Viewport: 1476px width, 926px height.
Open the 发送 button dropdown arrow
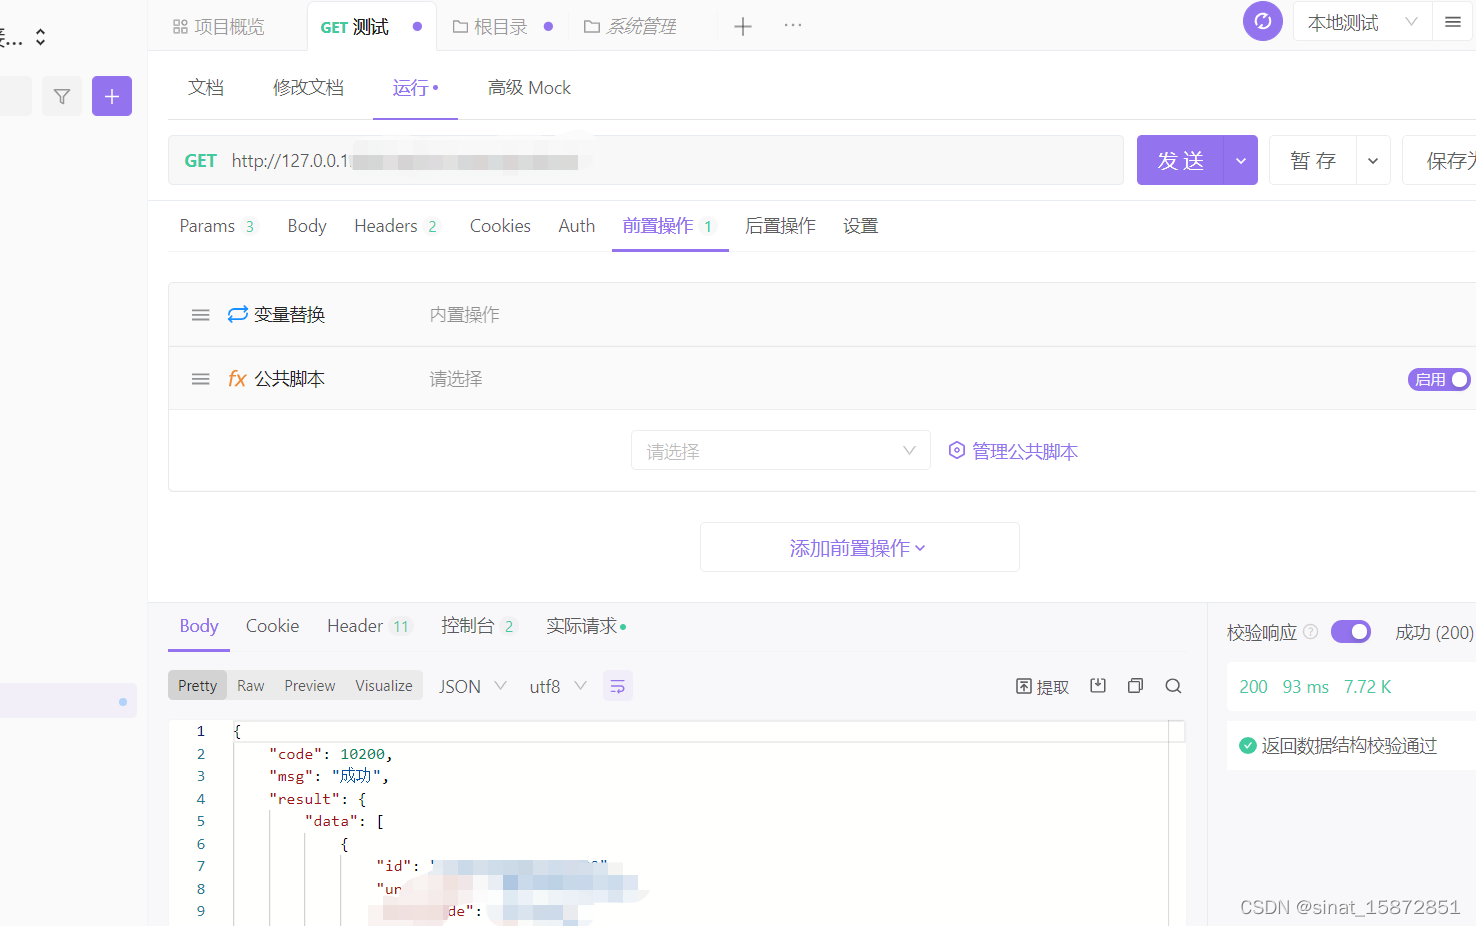[1241, 160]
